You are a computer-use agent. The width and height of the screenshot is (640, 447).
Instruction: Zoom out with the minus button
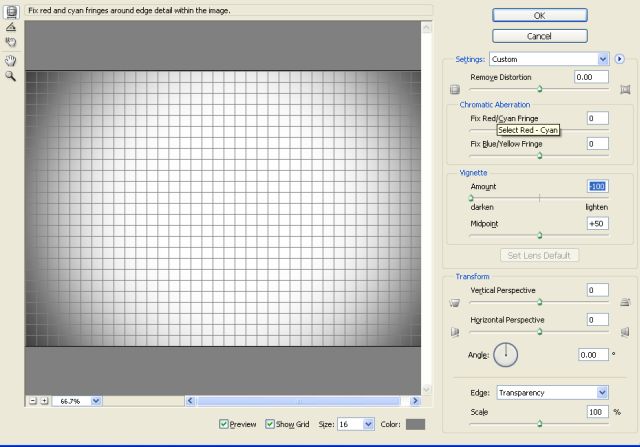point(33,401)
